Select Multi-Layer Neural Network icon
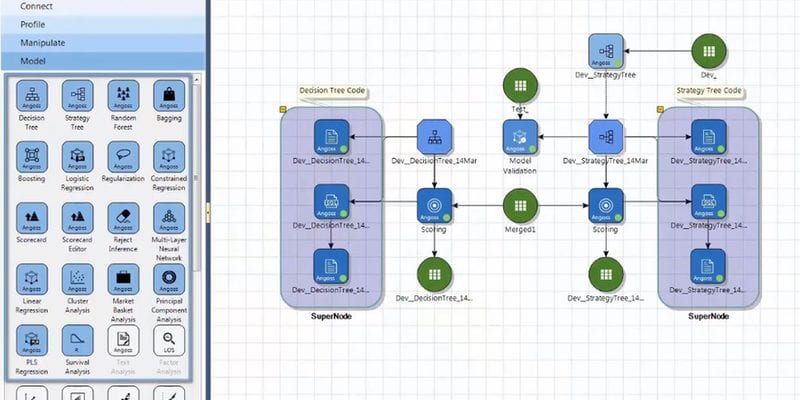This screenshot has width=800, height=400. (169, 218)
